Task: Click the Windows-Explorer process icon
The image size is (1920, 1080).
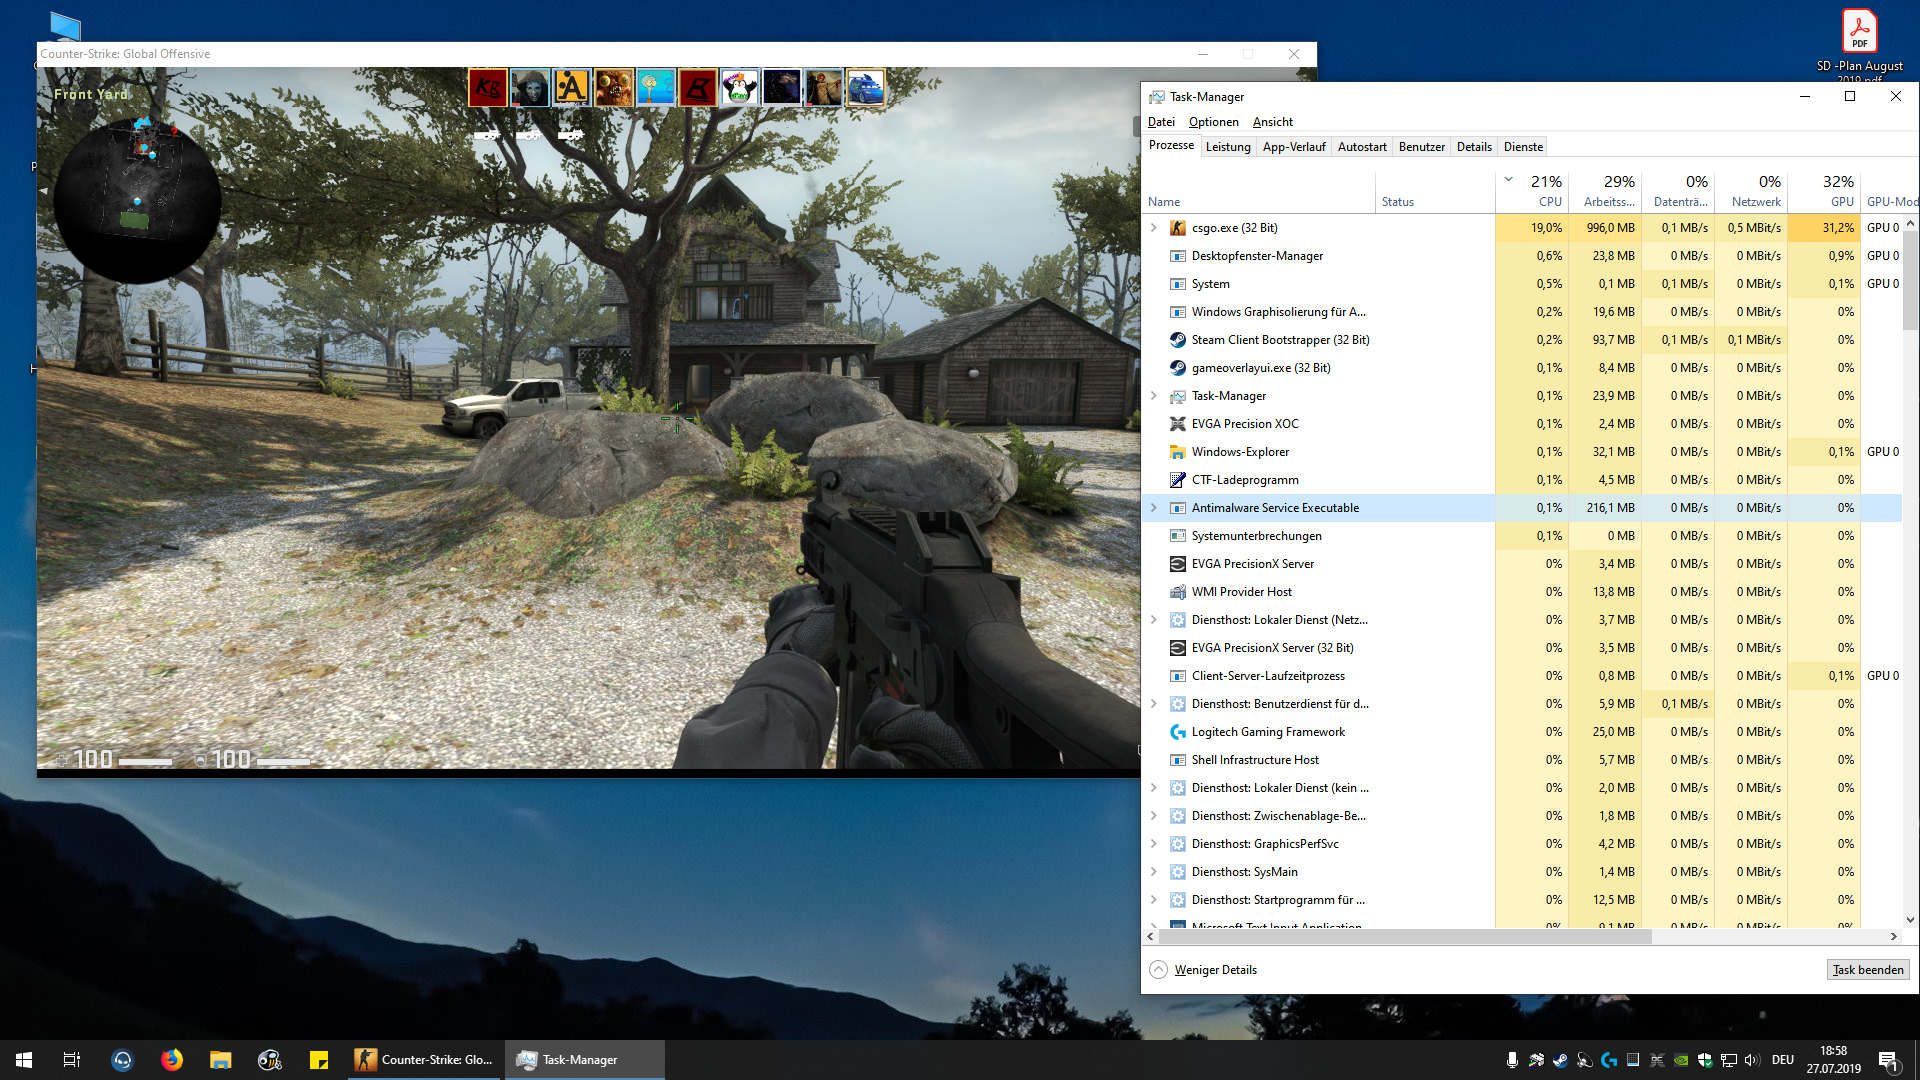Action: 1178,452
